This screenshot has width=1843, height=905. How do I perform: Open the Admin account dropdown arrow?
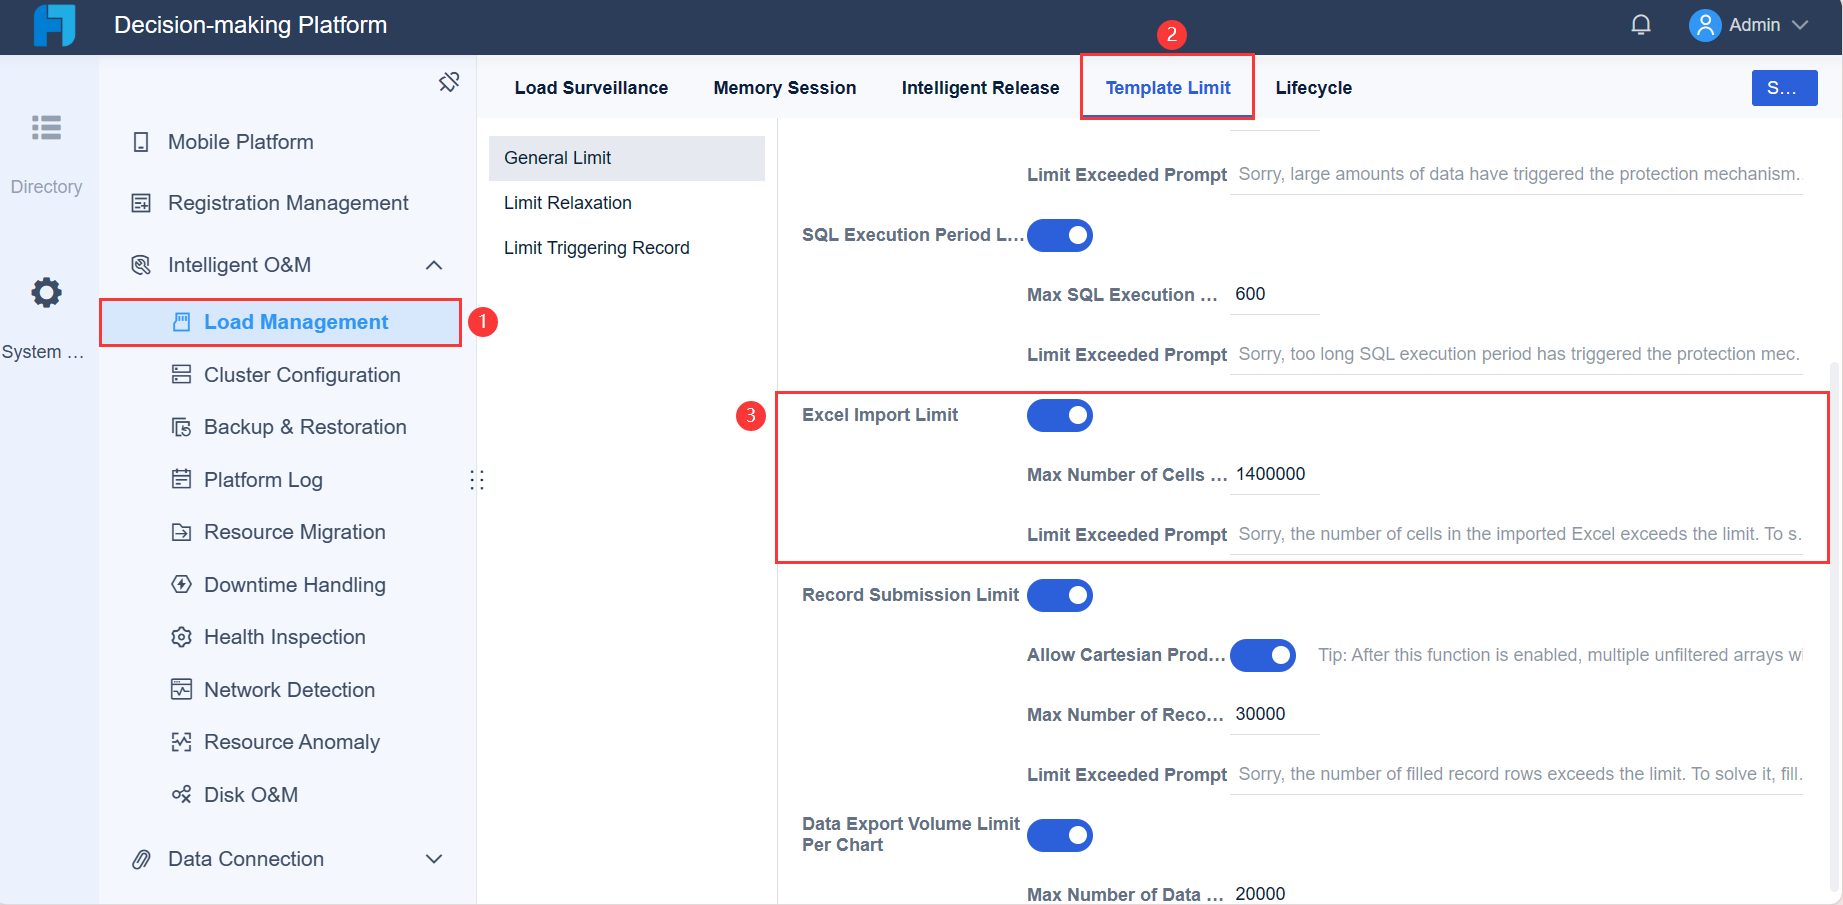1801,25
